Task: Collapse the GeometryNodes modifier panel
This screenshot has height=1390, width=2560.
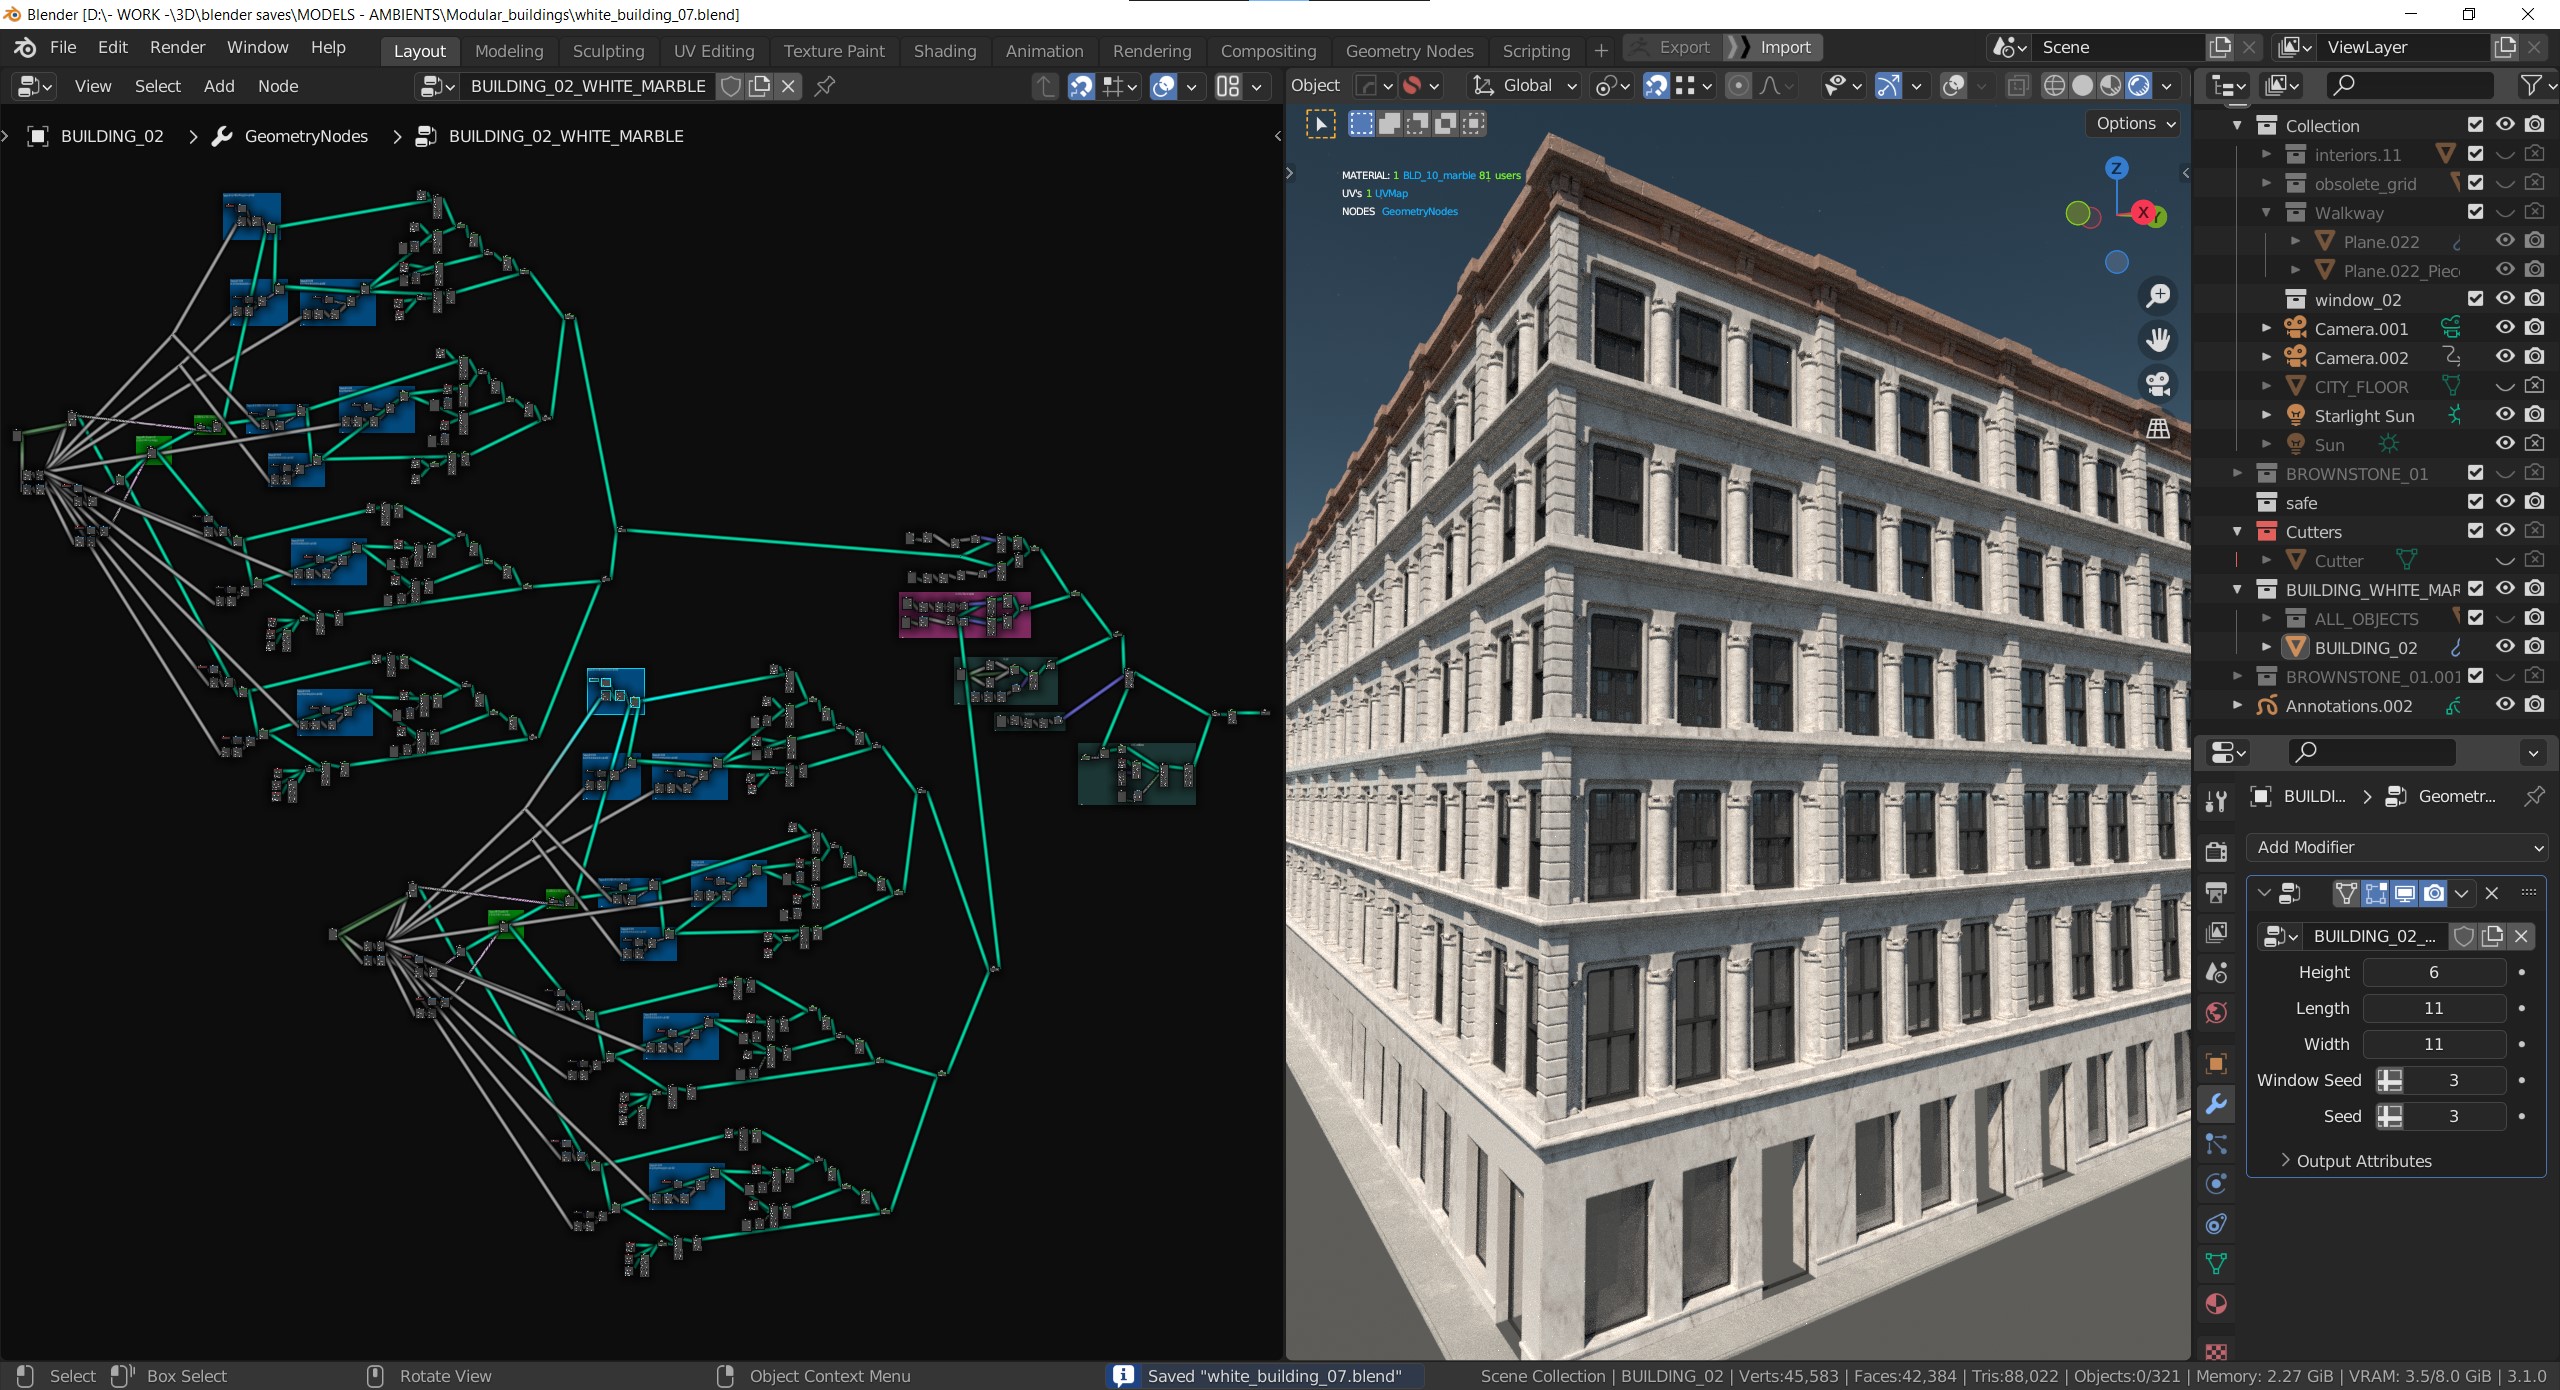Action: (2265, 893)
